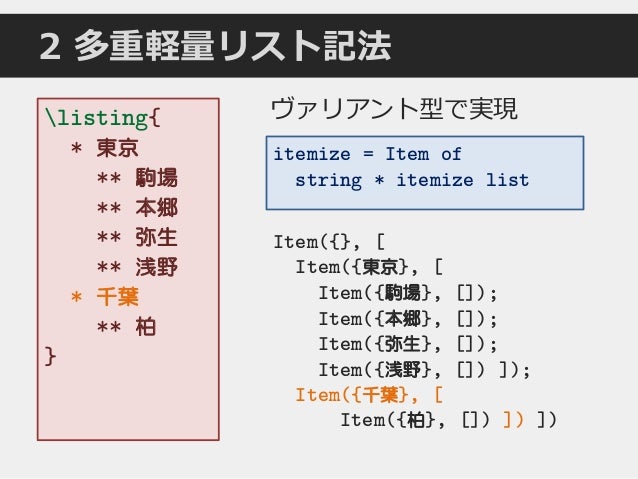Select the slide title '2 多重軽量リスト記法'
The width and height of the screenshot is (638, 479).
click(215, 46)
